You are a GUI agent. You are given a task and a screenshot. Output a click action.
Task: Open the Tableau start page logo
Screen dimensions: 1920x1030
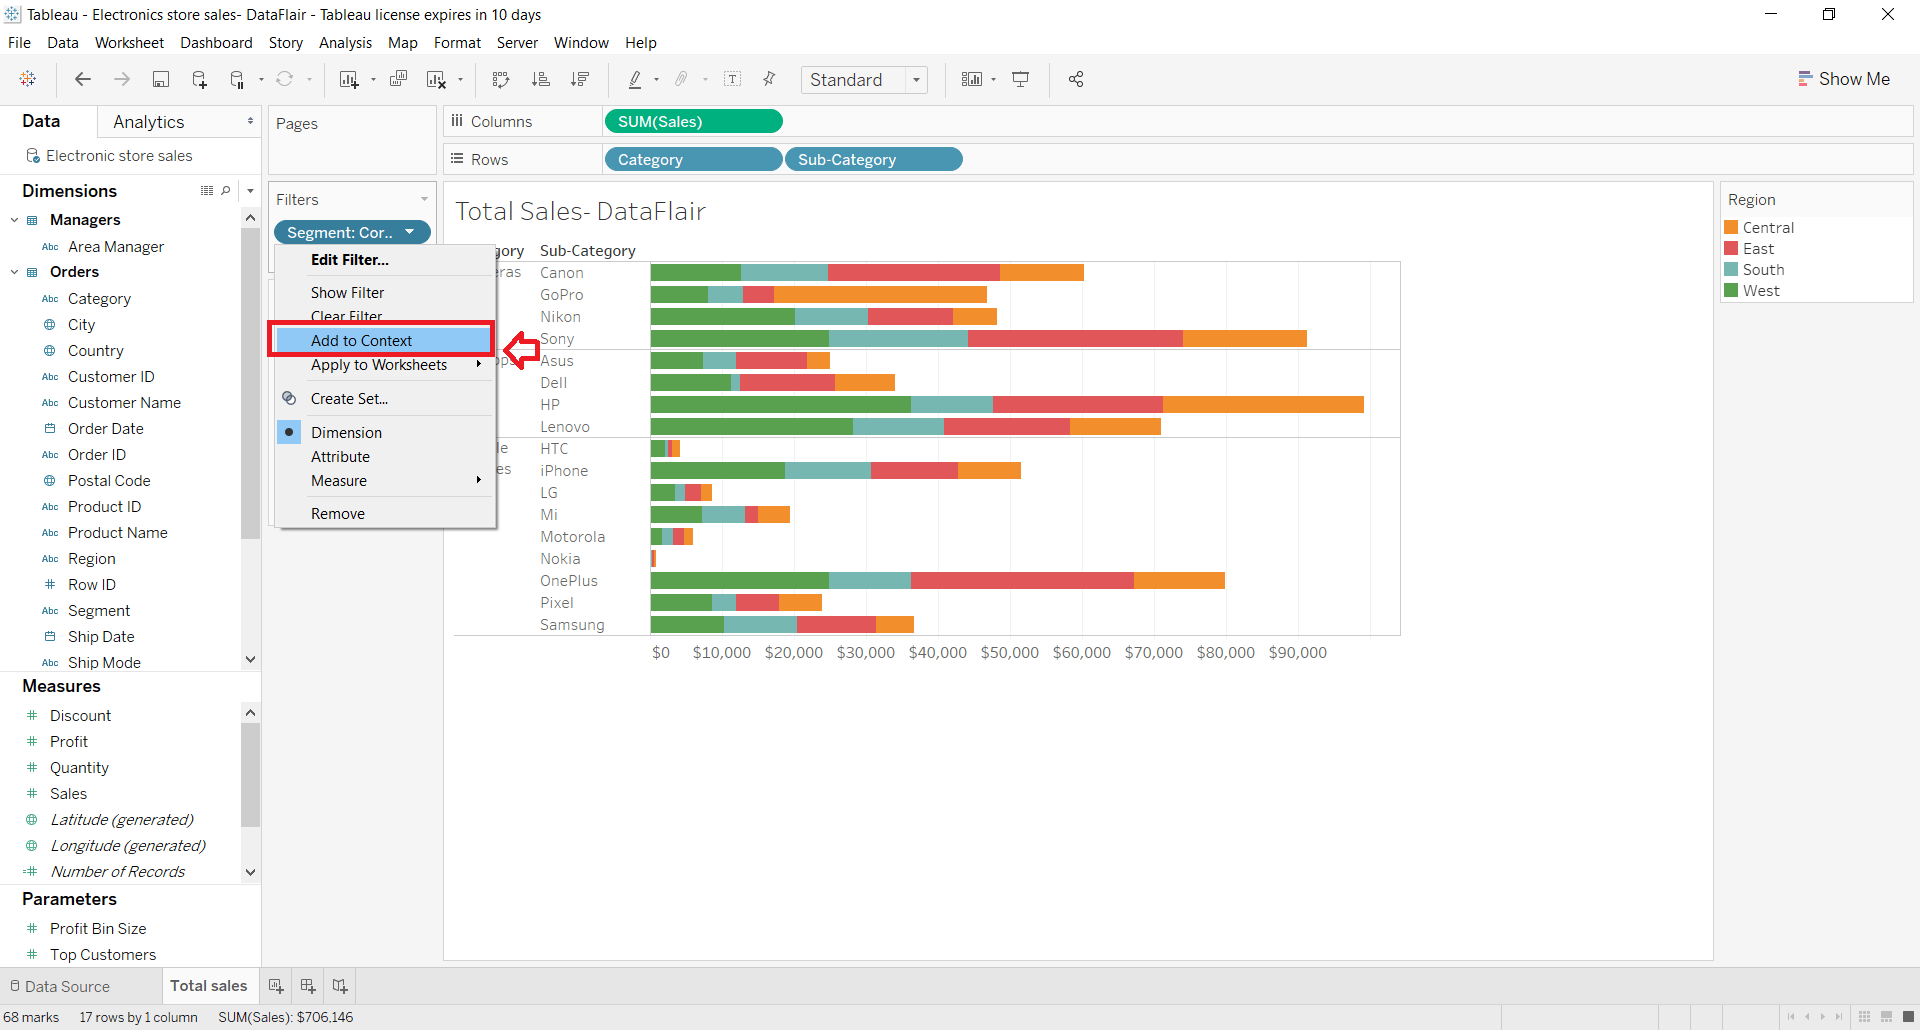[x=28, y=79]
